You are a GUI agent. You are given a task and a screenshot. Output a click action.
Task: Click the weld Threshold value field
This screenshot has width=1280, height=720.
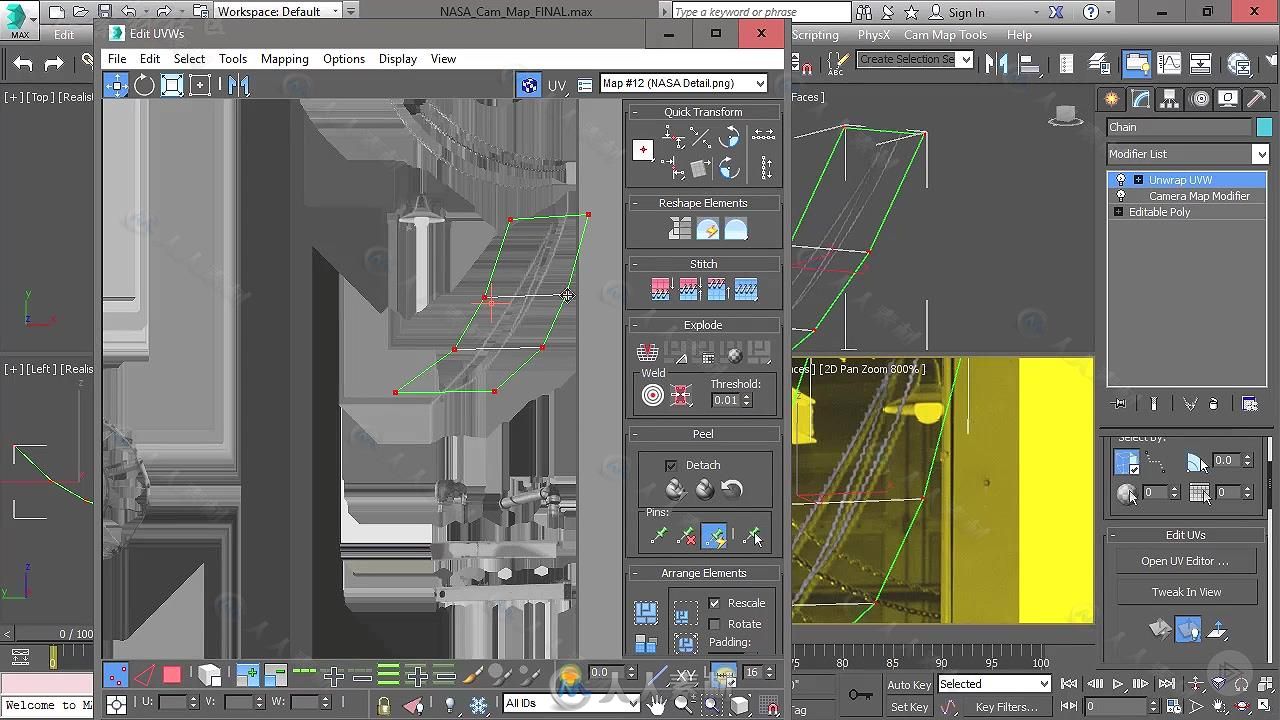point(725,400)
